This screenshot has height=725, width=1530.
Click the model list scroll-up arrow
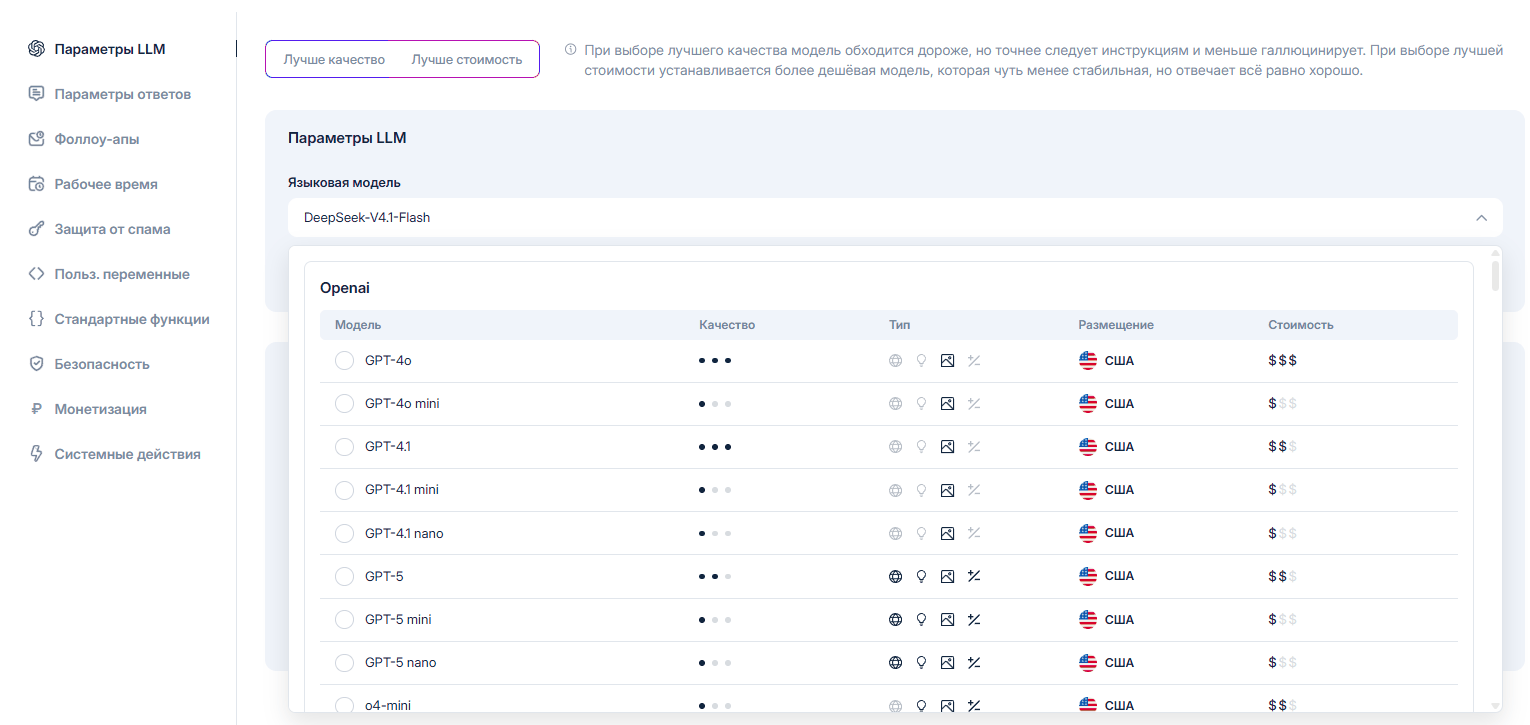(1496, 253)
